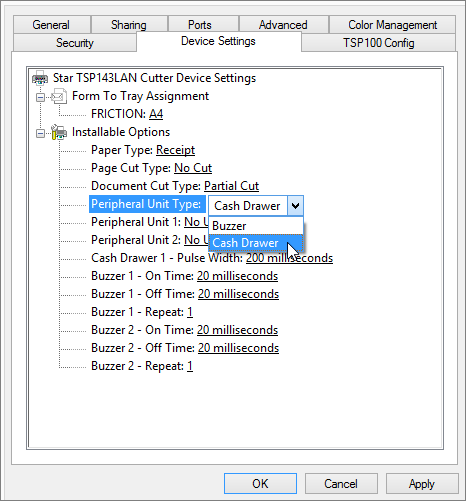Click the Peripheral Unit Type dropdown arrow
This screenshot has height=501, width=466.
[295, 206]
